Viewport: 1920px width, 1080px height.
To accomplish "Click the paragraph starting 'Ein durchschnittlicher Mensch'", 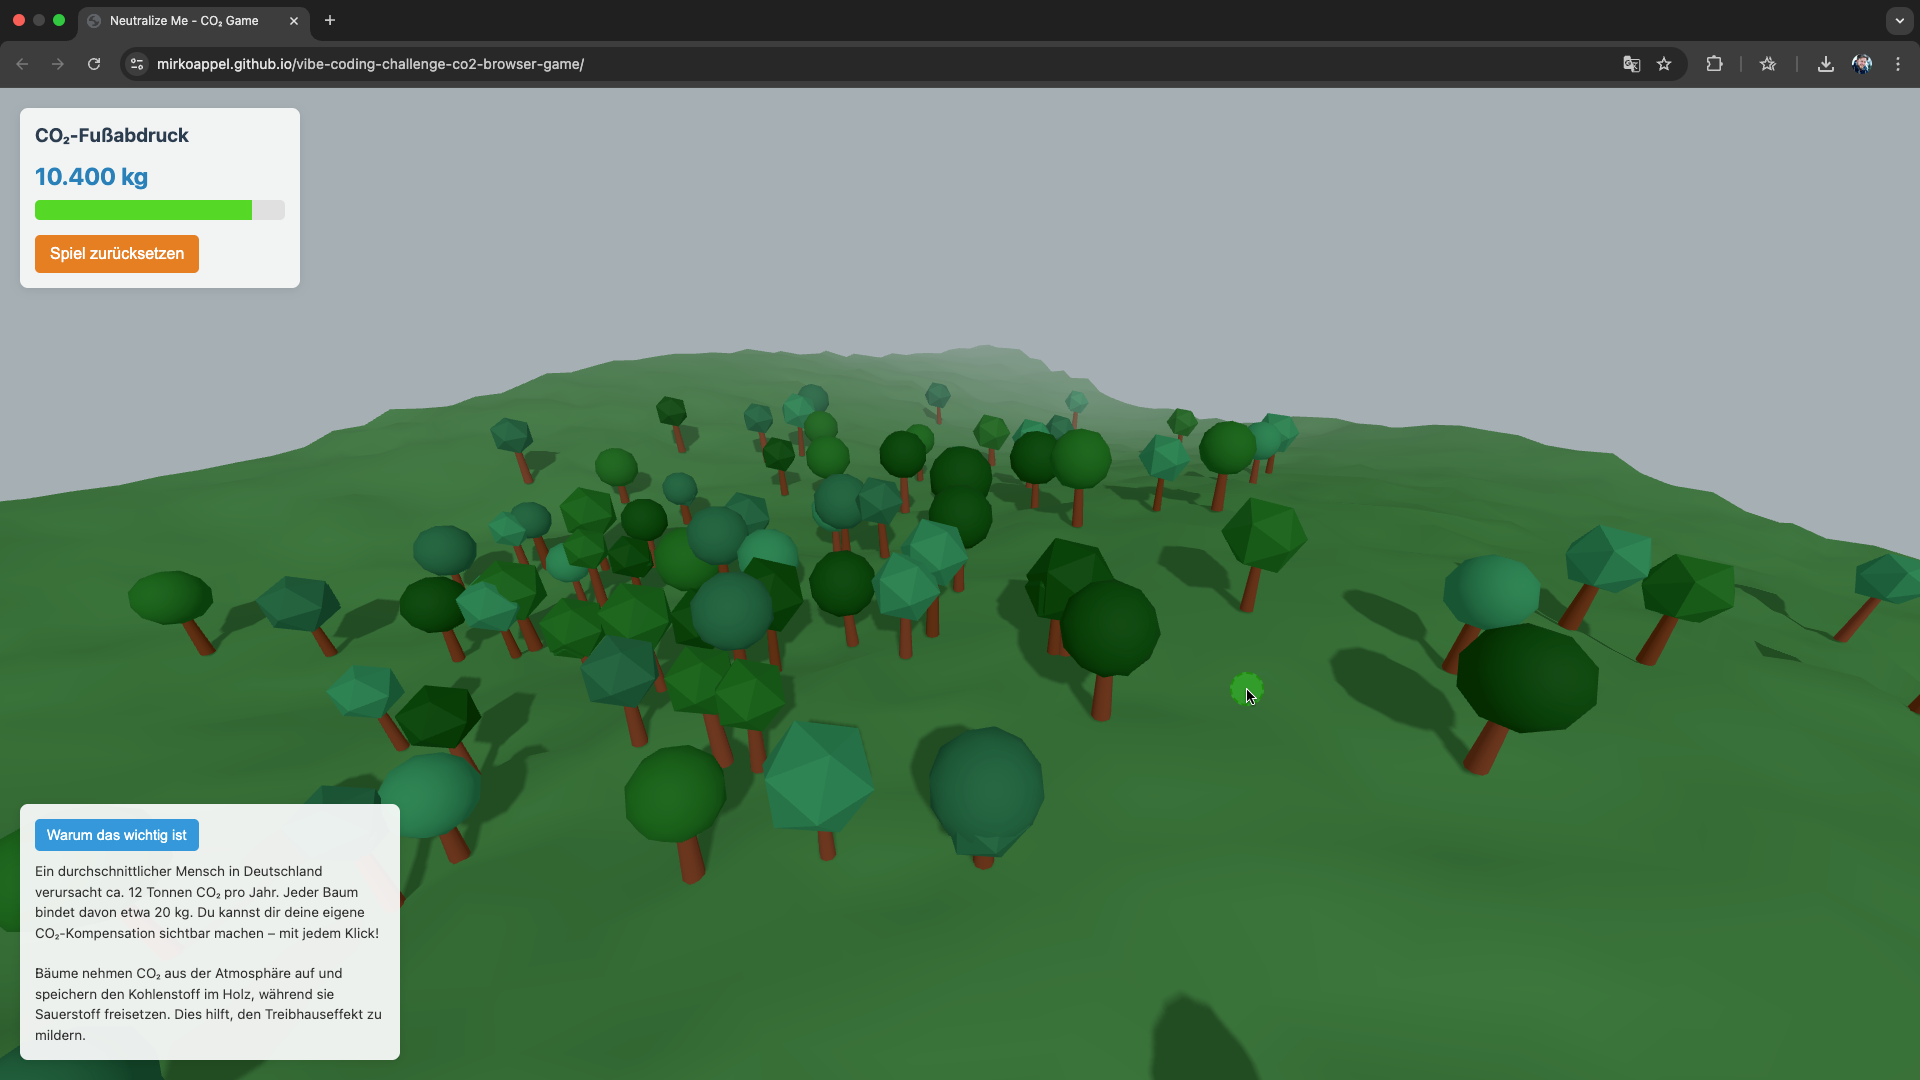I will 207,902.
